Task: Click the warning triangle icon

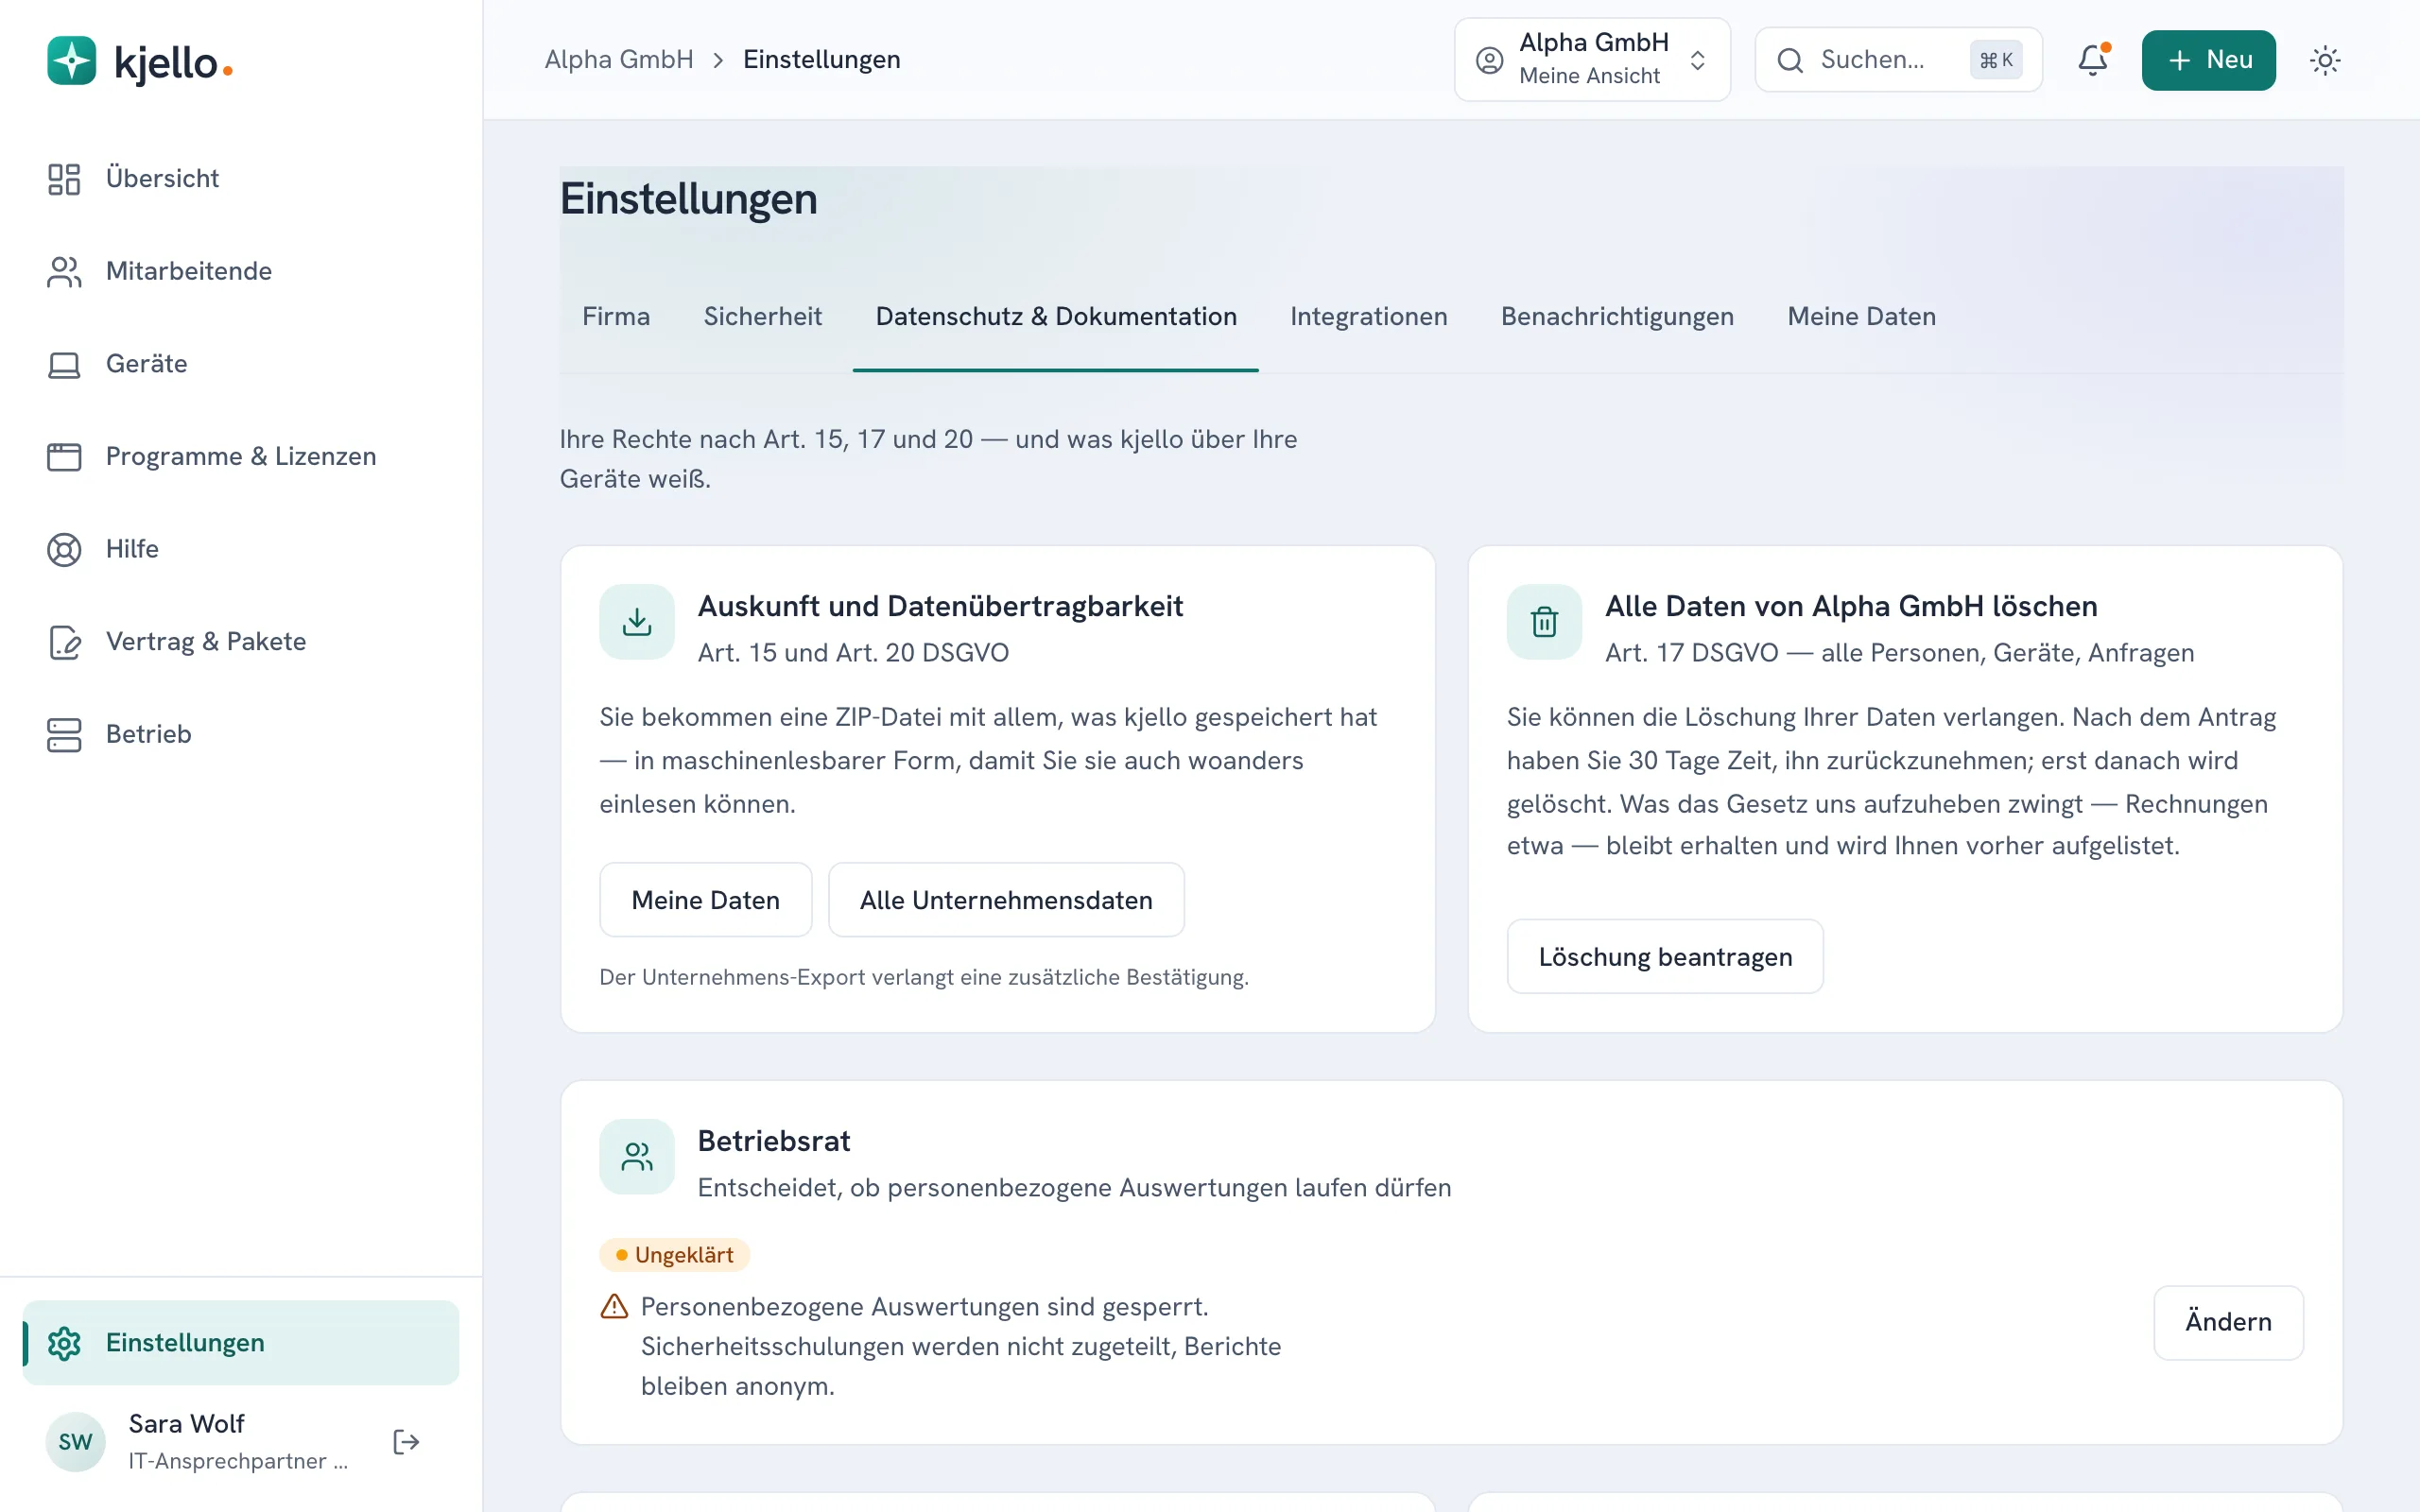Action: click(x=614, y=1307)
